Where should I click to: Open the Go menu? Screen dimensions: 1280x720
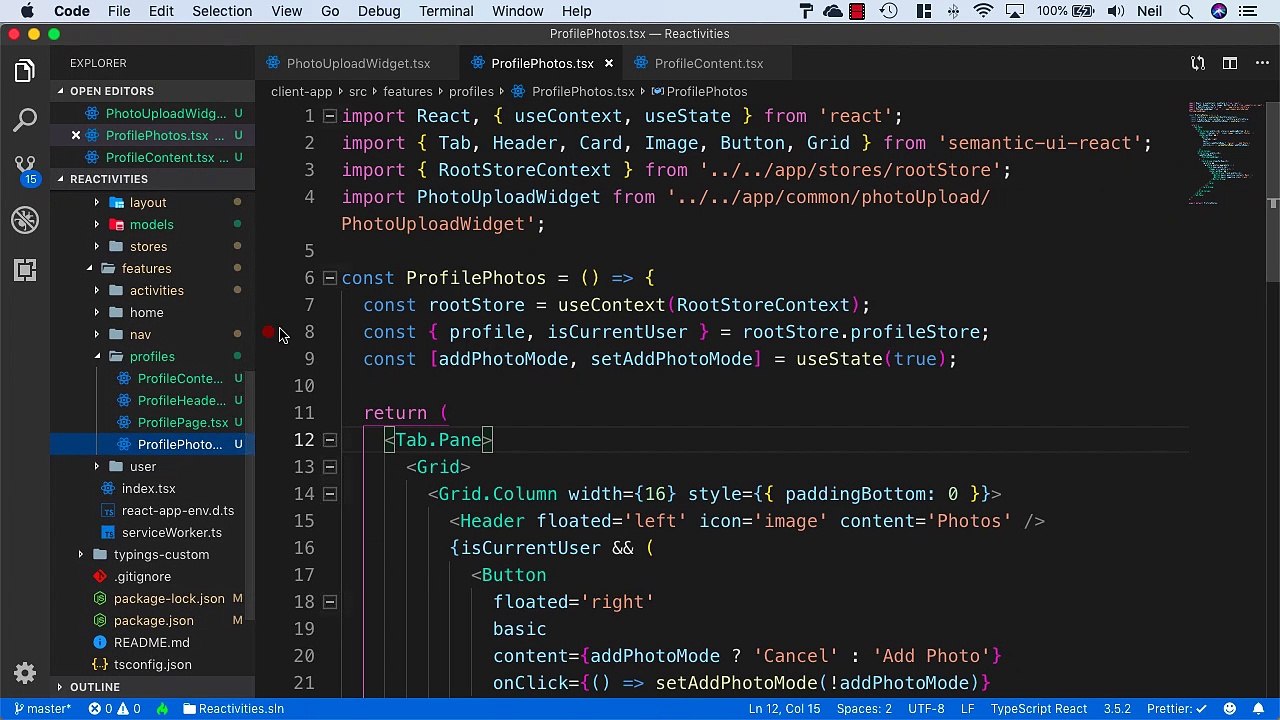pyautogui.click(x=330, y=11)
